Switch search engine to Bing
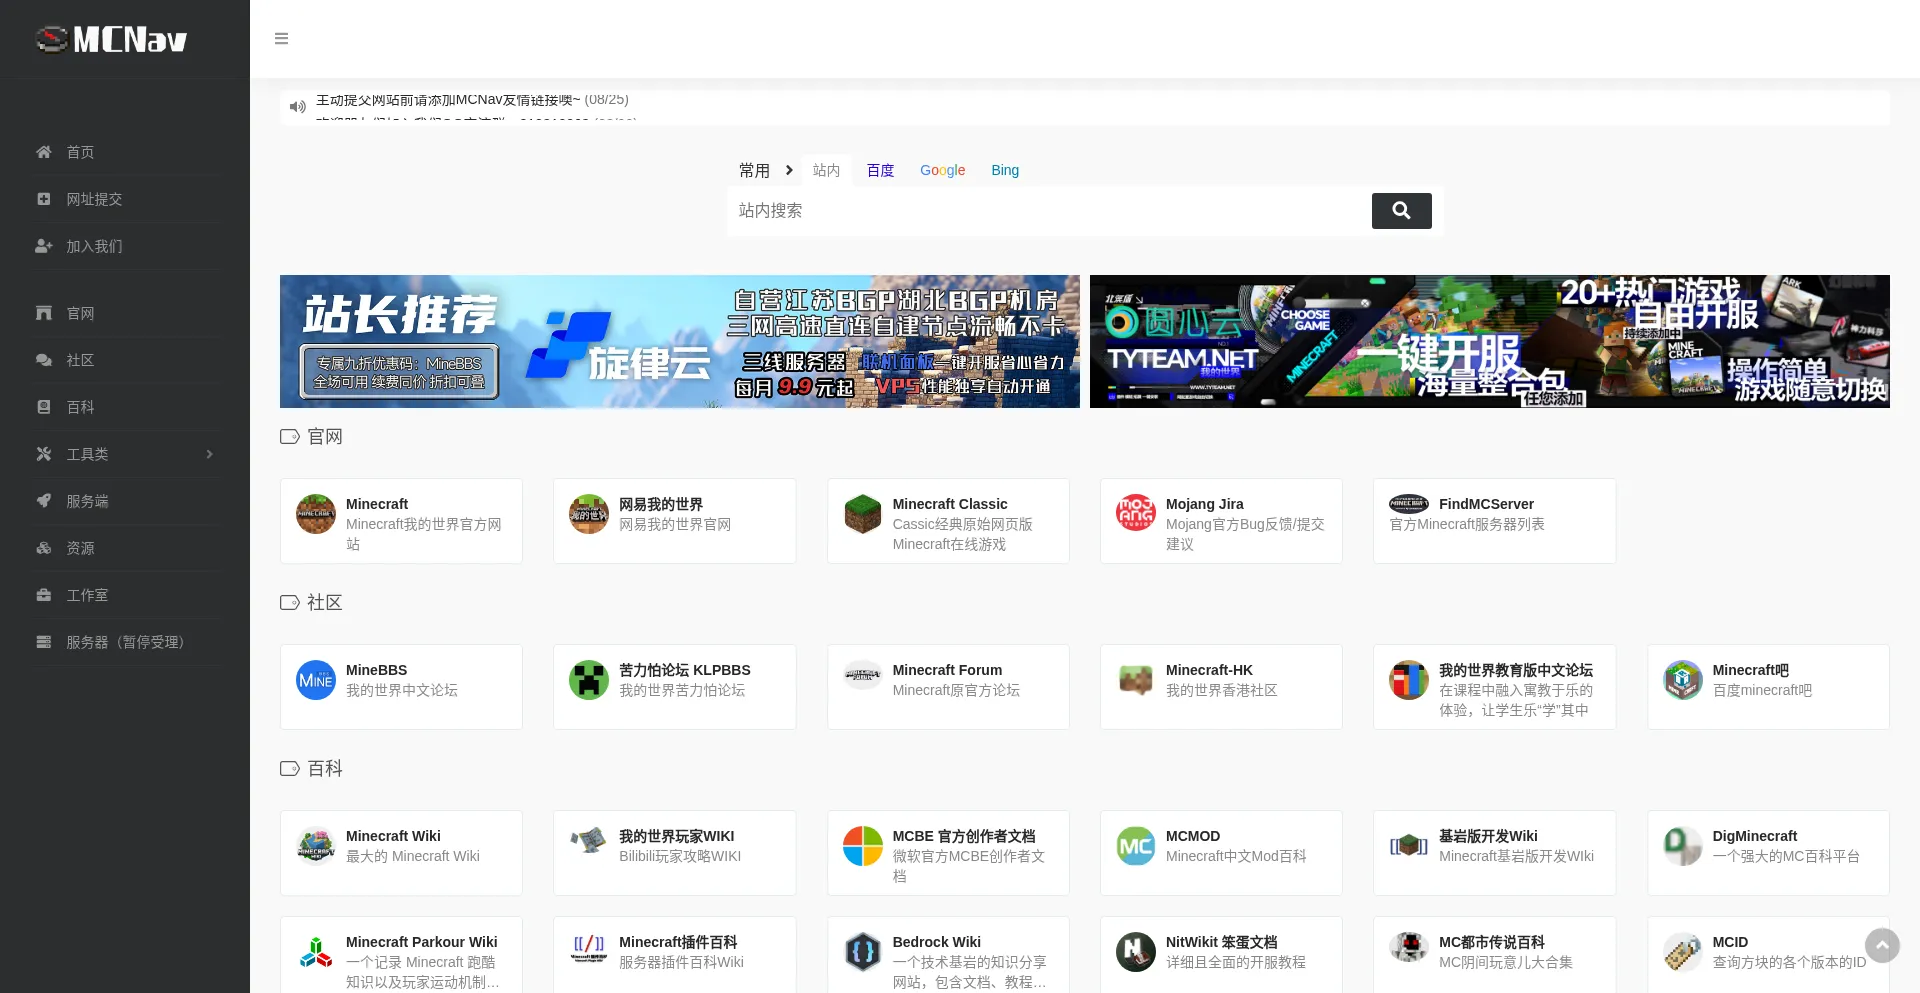Image resolution: width=1920 pixels, height=993 pixels. click(x=1005, y=171)
